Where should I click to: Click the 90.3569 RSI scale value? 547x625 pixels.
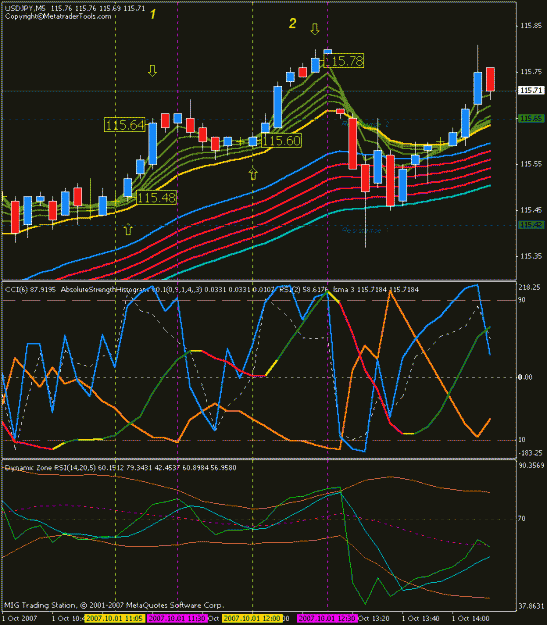531,465
